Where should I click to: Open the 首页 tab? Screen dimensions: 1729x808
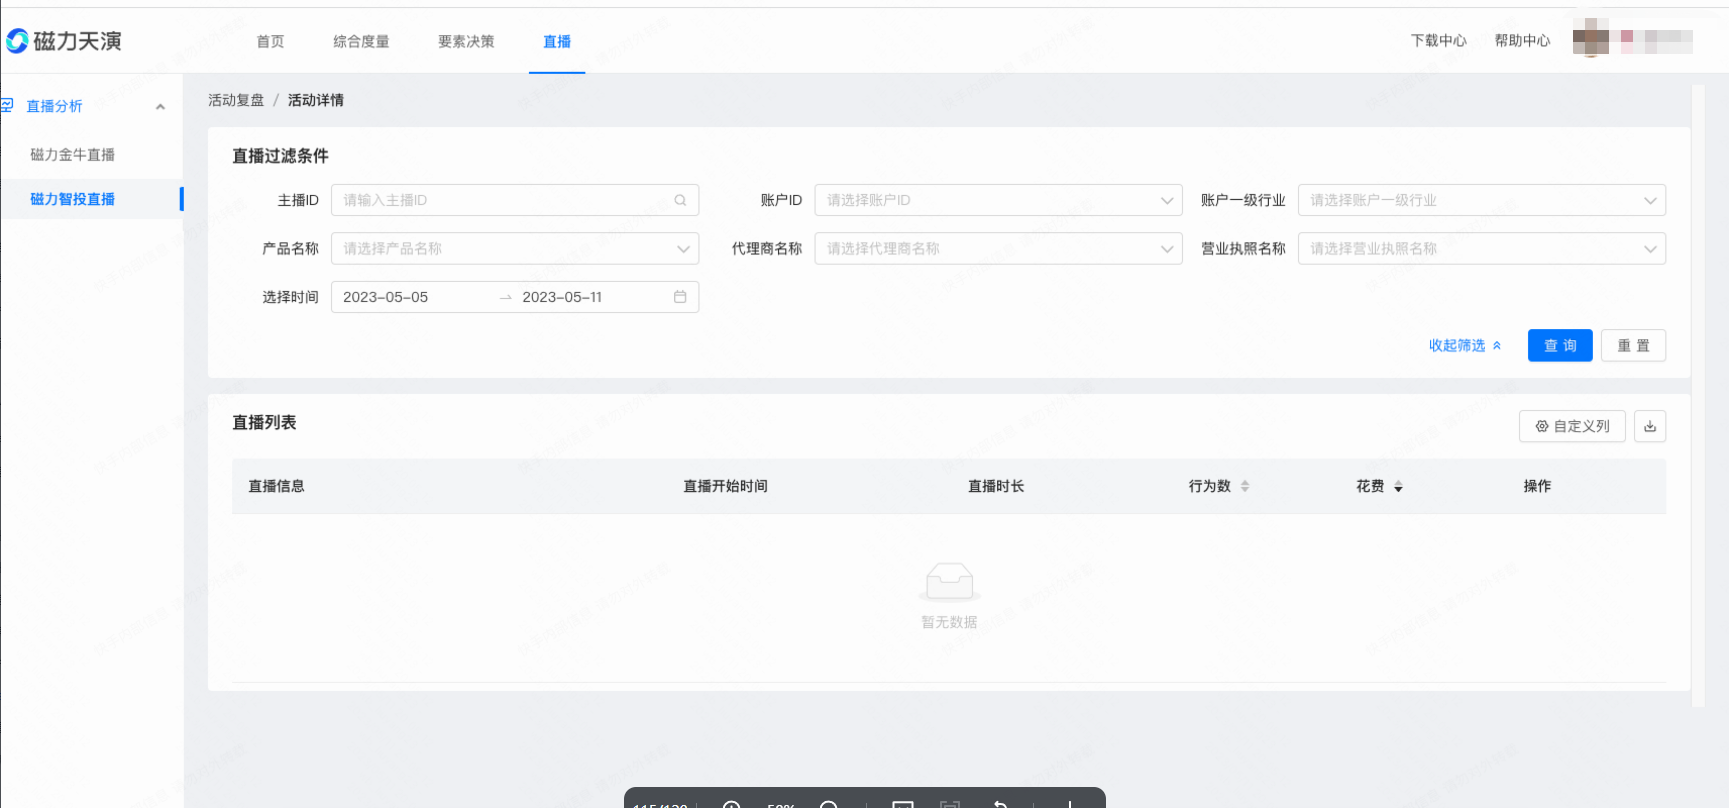tap(270, 41)
